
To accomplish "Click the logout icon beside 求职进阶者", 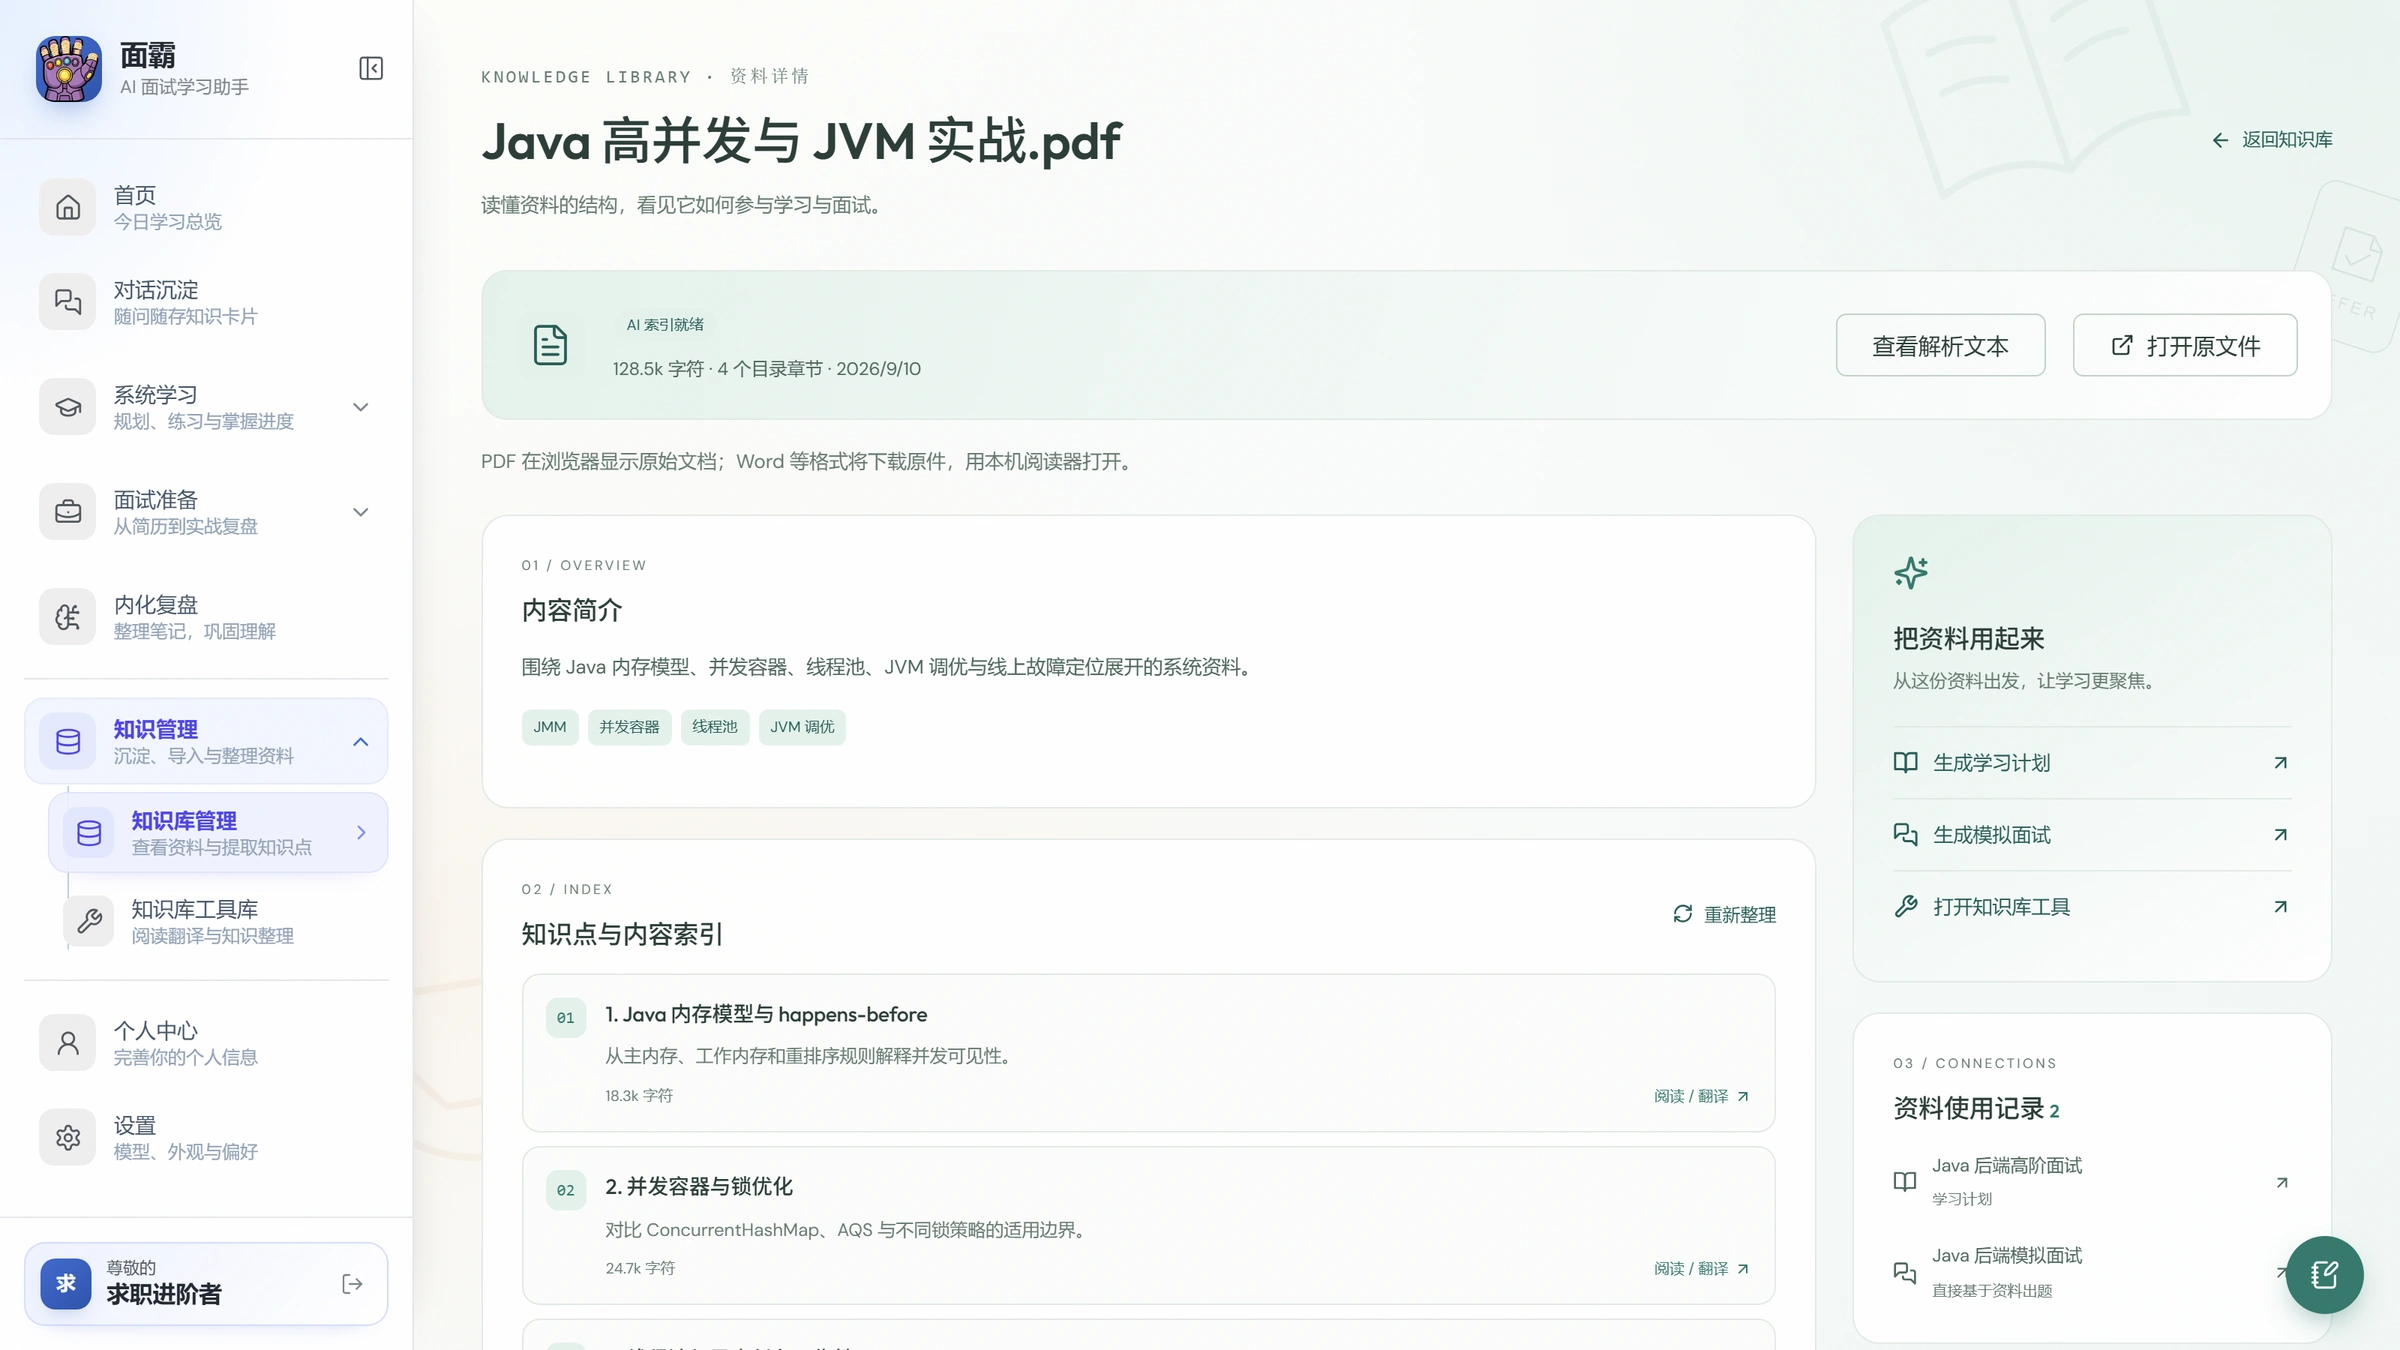I will pos(352,1284).
